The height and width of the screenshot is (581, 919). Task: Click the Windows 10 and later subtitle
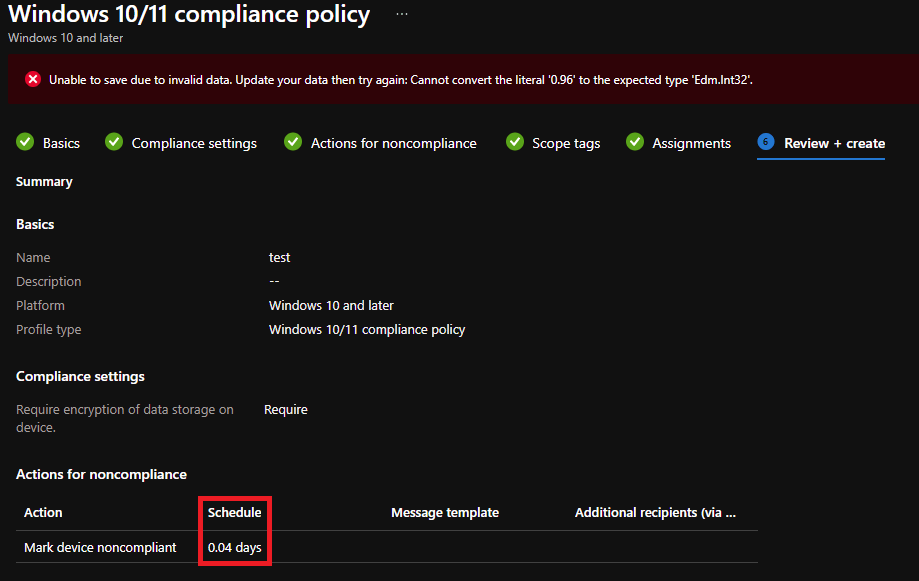click(x=64, y=37)
